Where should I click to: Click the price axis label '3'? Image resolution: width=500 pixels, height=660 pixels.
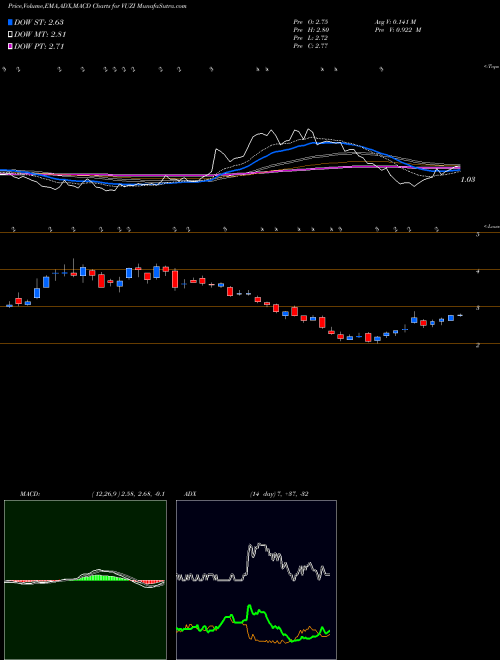point(478,309)
